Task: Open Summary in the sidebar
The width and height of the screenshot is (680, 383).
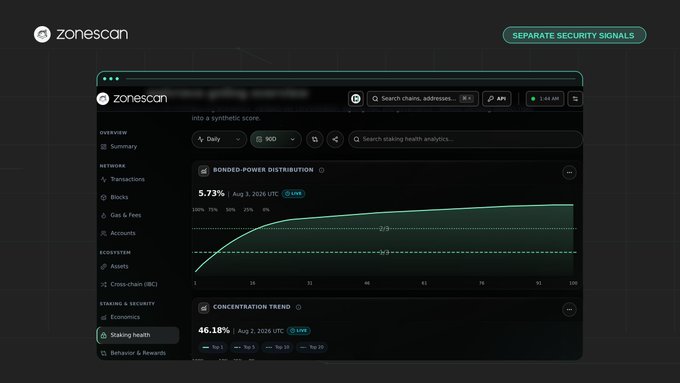Action: pos(138,147)
